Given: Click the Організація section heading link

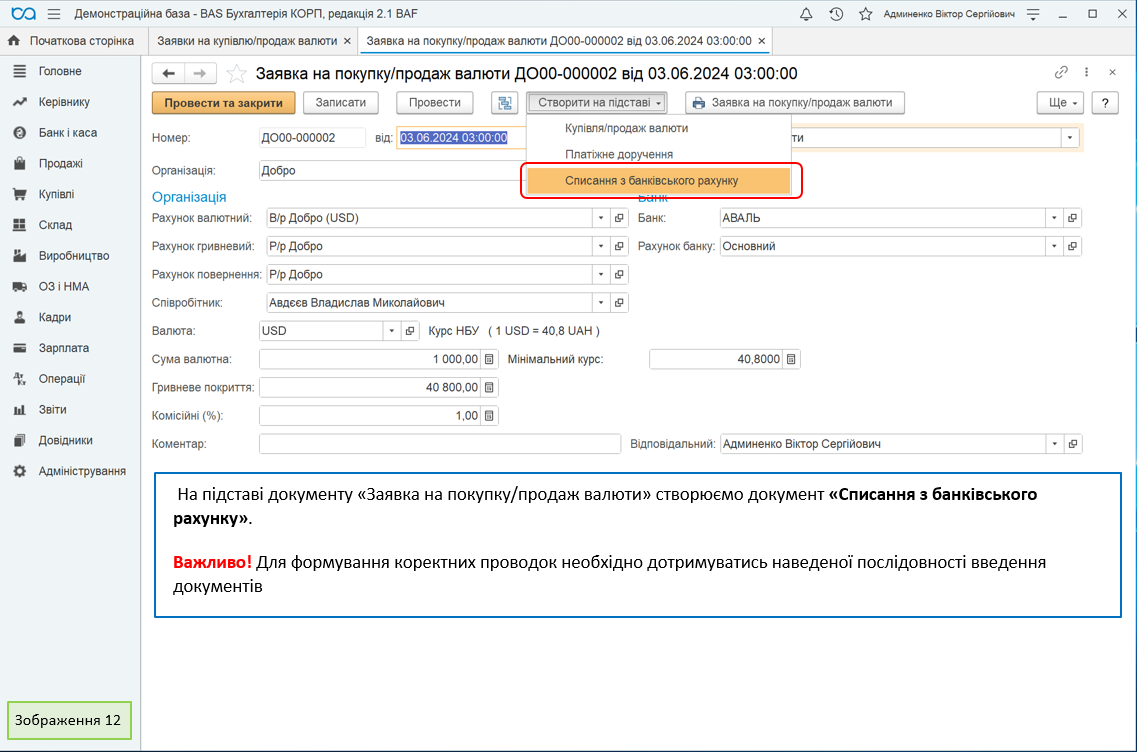Looking at the screenshot, I should [x=189, y=197].
